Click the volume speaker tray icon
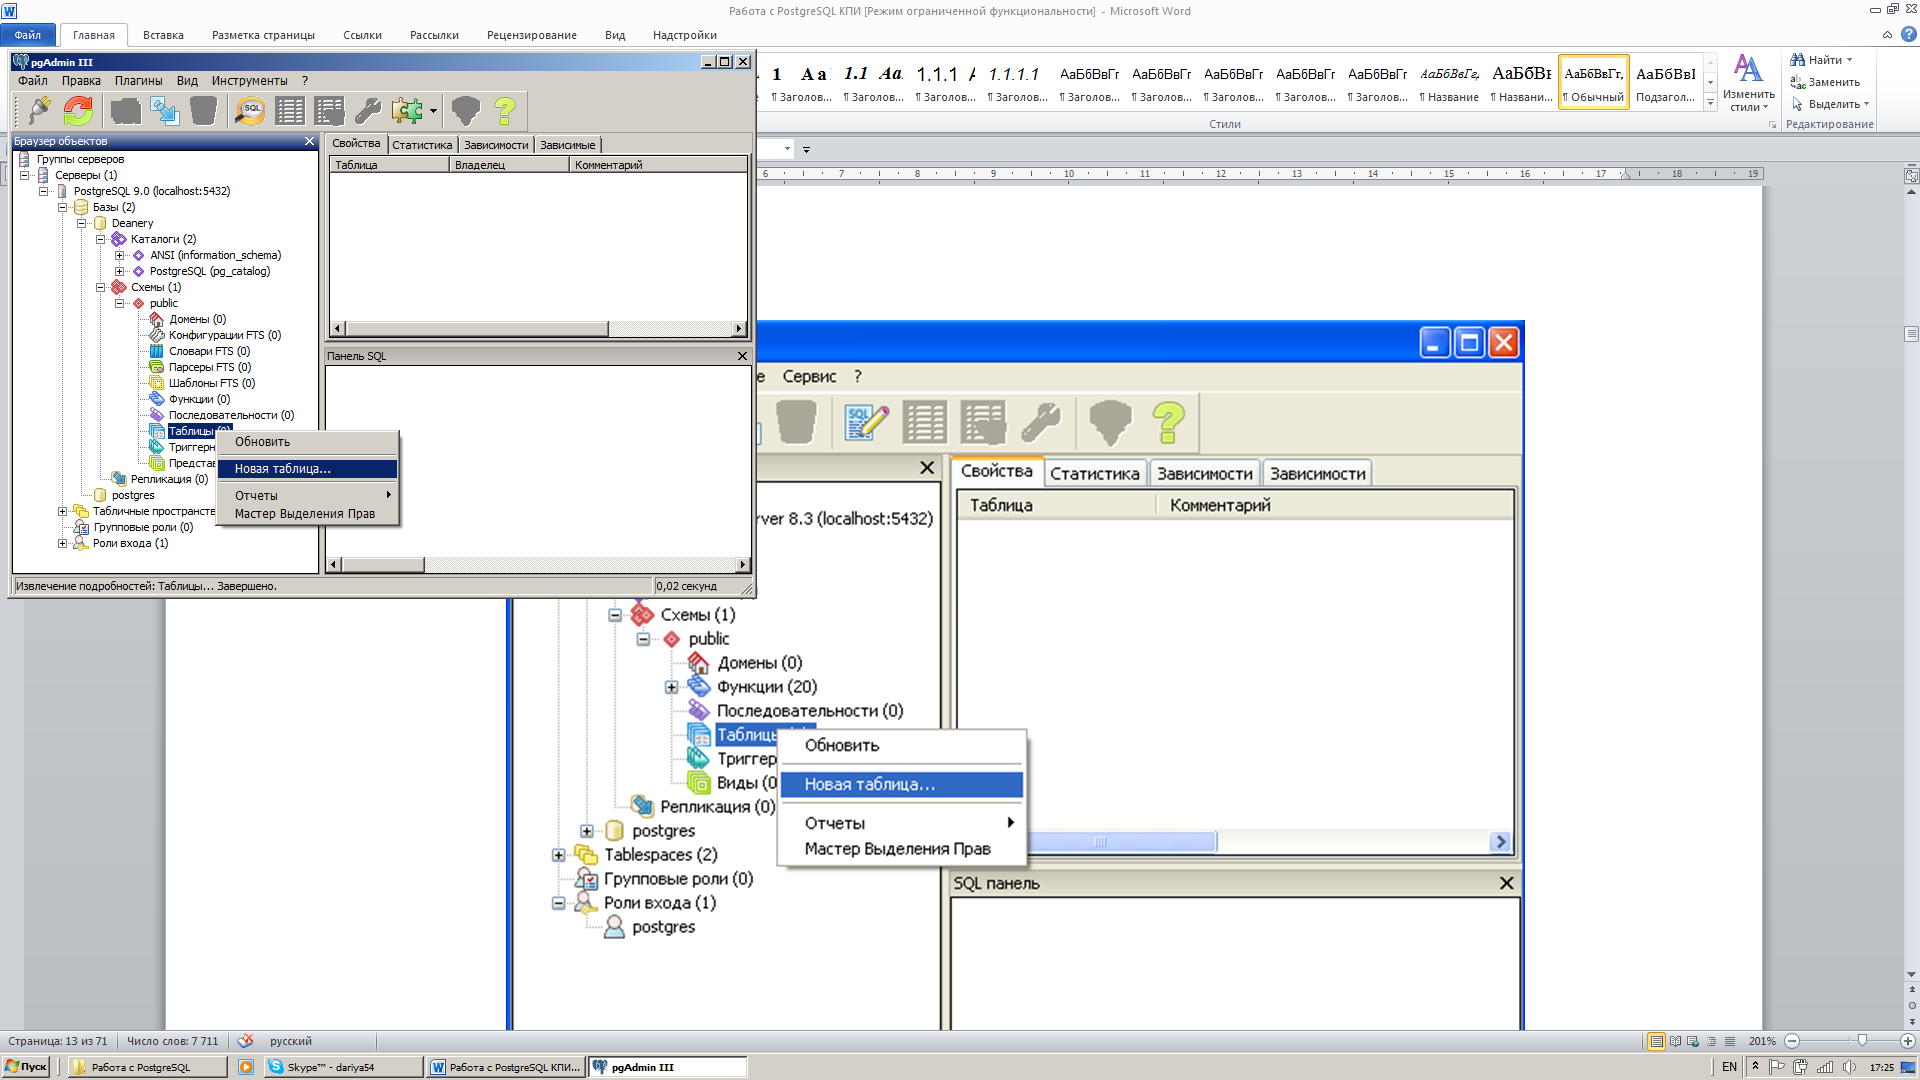 (x=1849, y=1067)
